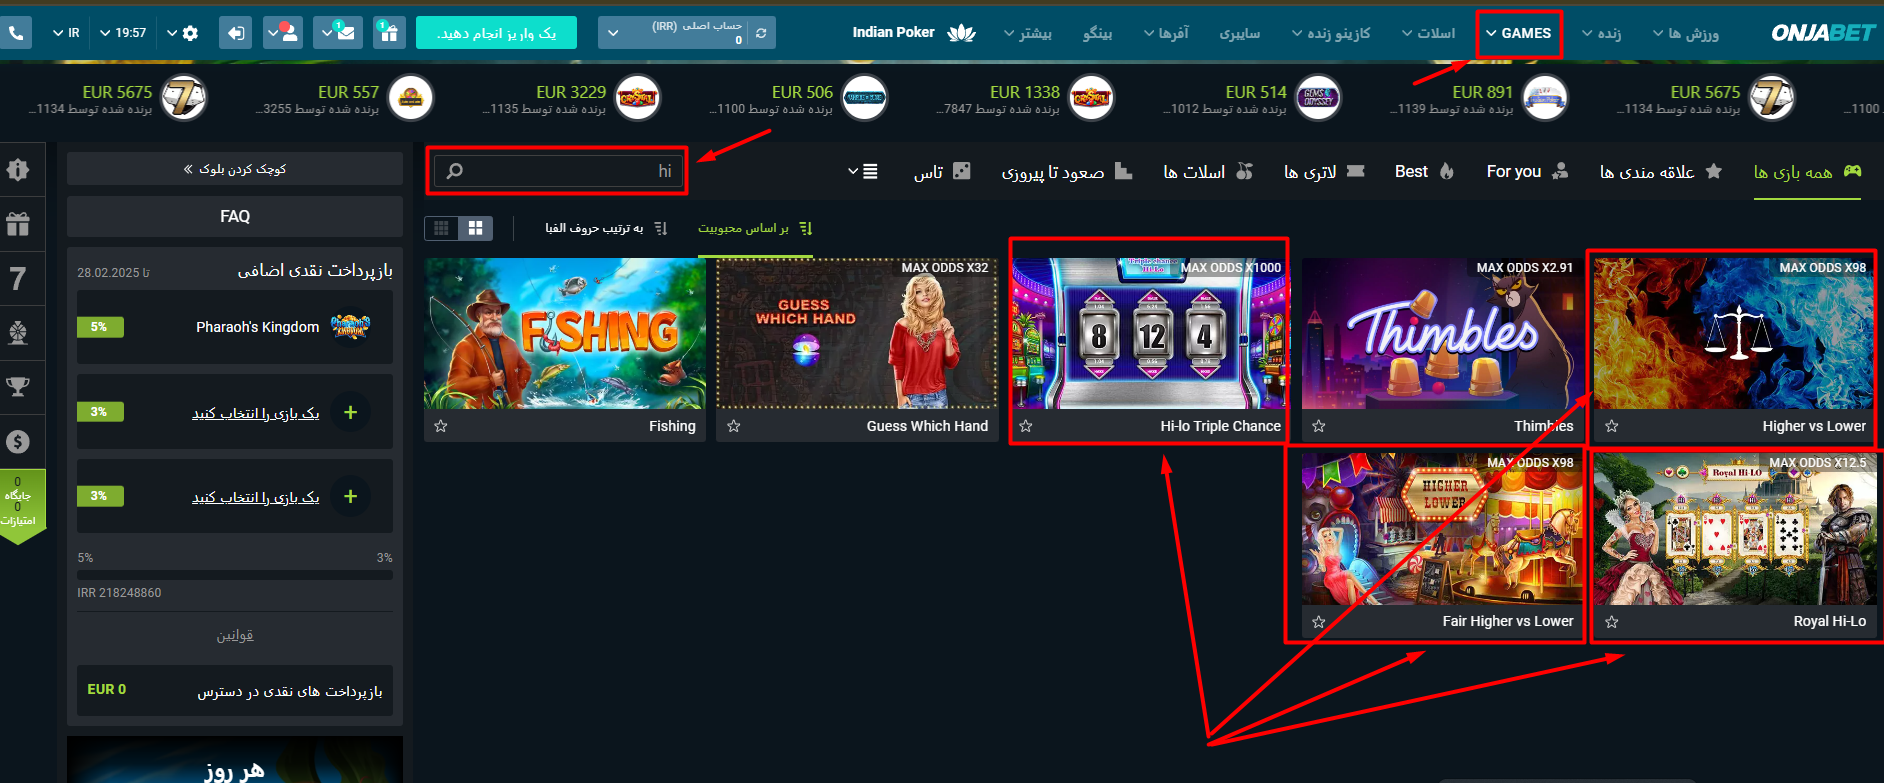Favorite the Fishing game star
1884x783 pixels.
pos(441,426)
